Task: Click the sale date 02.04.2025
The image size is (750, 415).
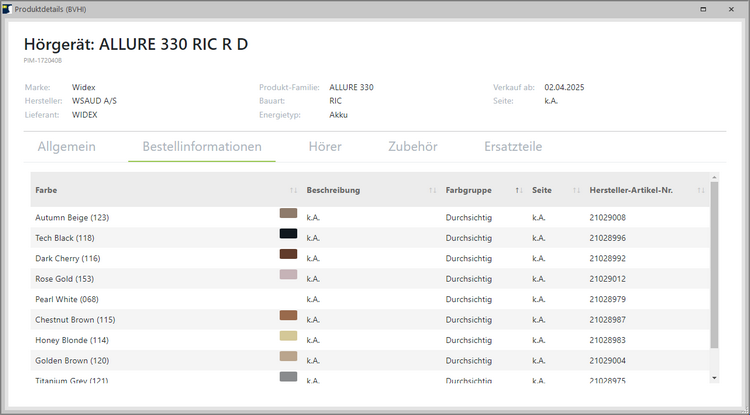Action: (564, 87)
